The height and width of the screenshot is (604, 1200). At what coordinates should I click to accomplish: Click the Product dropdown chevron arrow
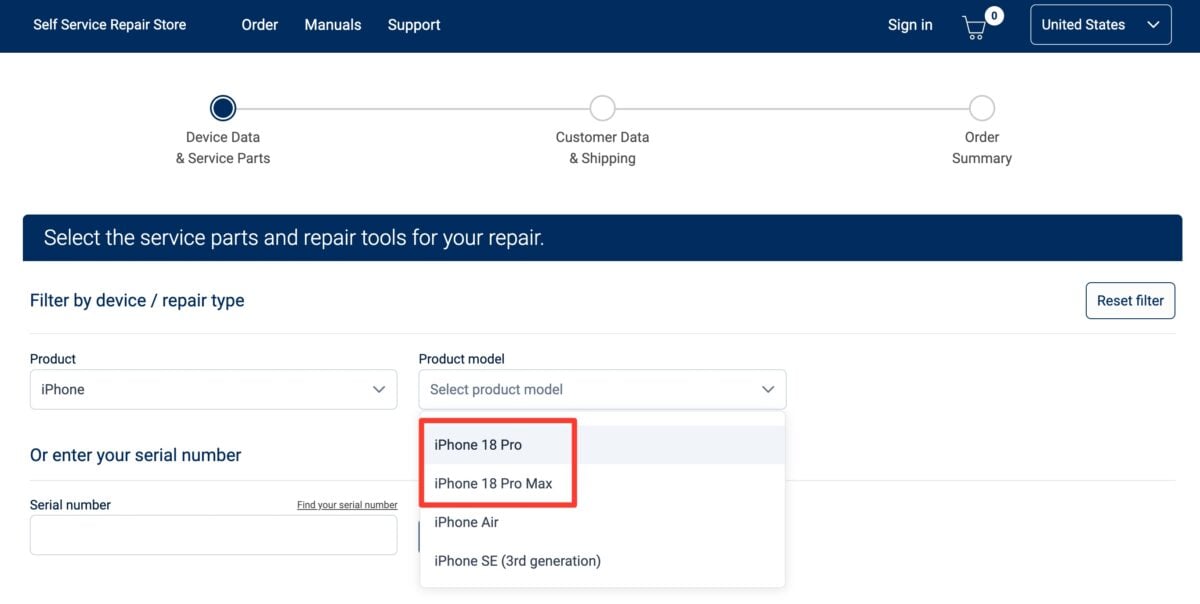(x=379, y=389)
